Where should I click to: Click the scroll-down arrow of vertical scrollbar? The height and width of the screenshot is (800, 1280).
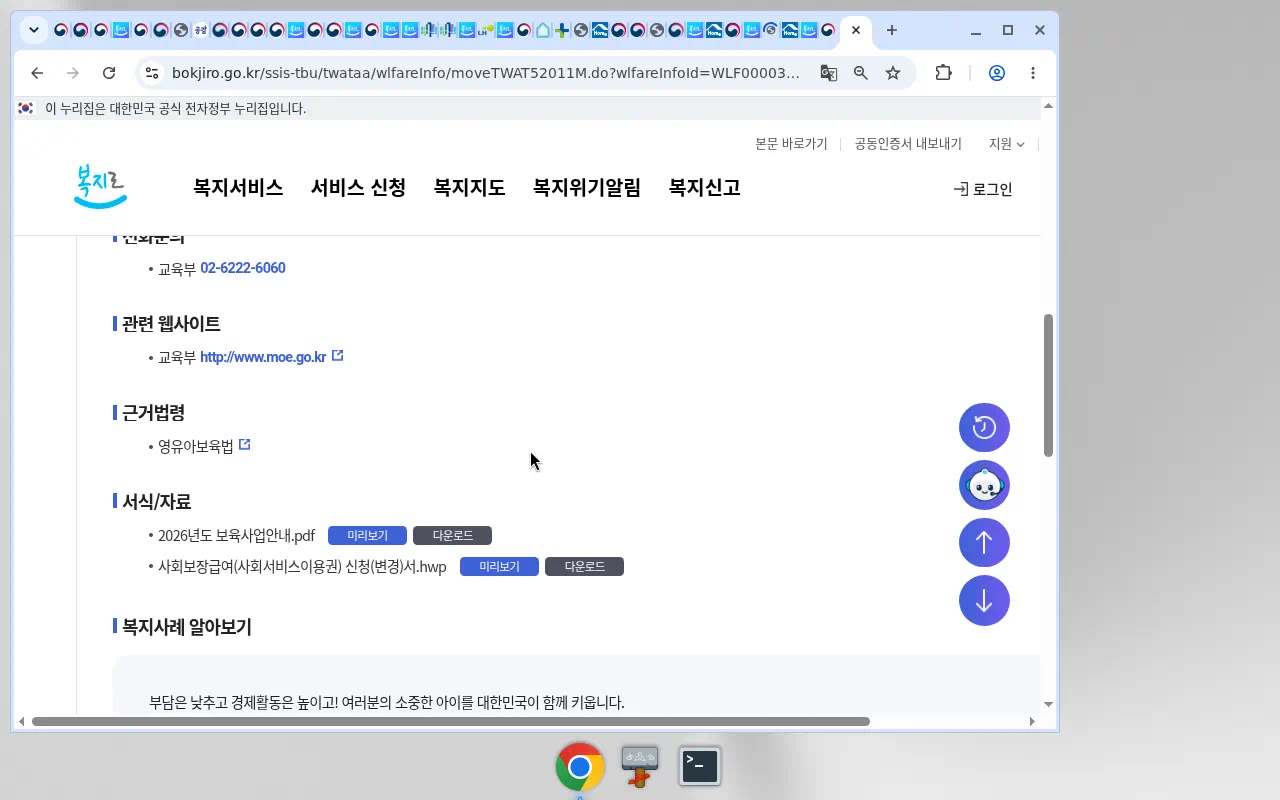(x=1048, y=704)
